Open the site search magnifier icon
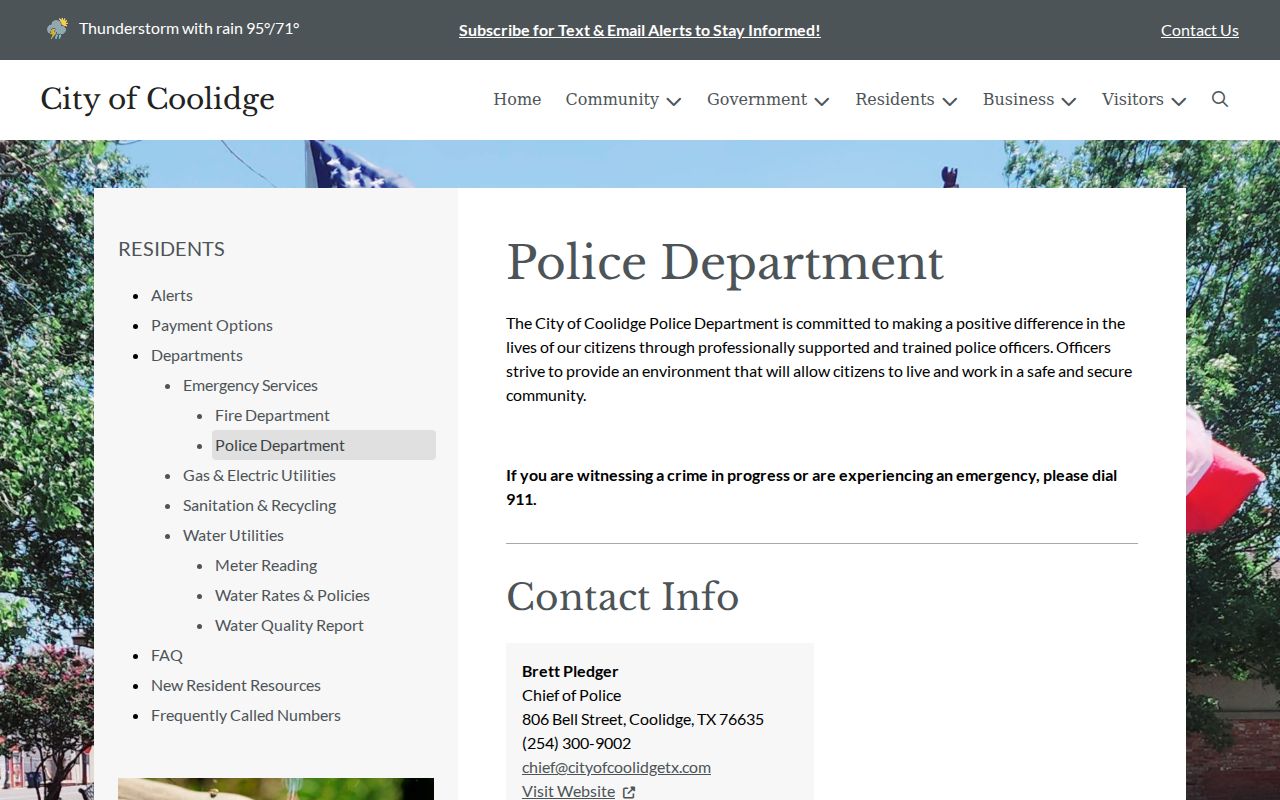The image size is (1280, 800). pos(1220,99)
